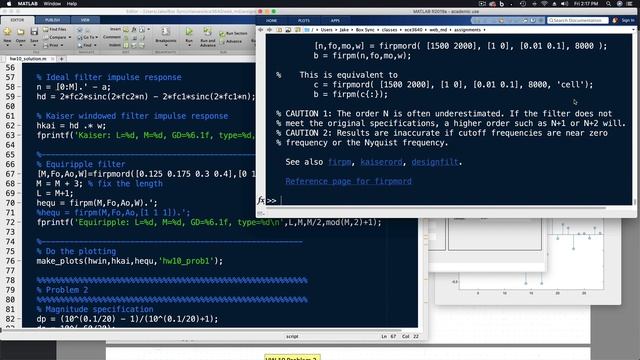Click the date and time in the menu bar
Screen dimensions: 640x360
[586, 4]
